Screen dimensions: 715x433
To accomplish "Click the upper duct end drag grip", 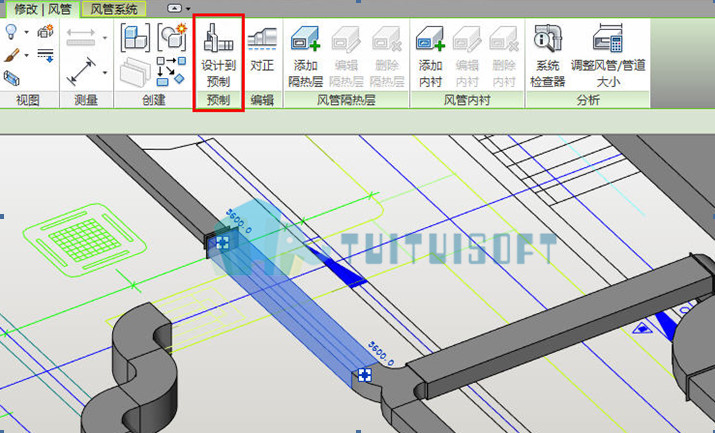I will click(223, 242).
